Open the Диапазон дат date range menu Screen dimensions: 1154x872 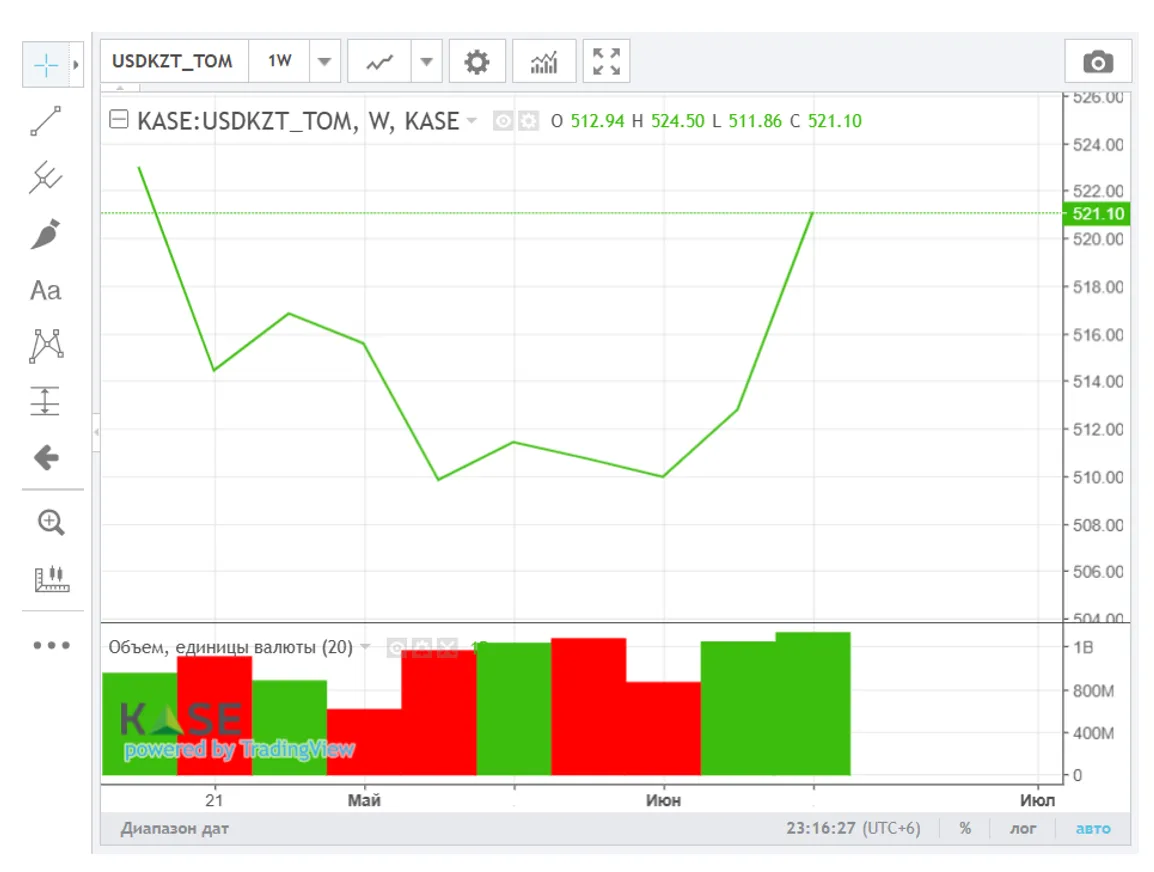[x=174, y=828]
